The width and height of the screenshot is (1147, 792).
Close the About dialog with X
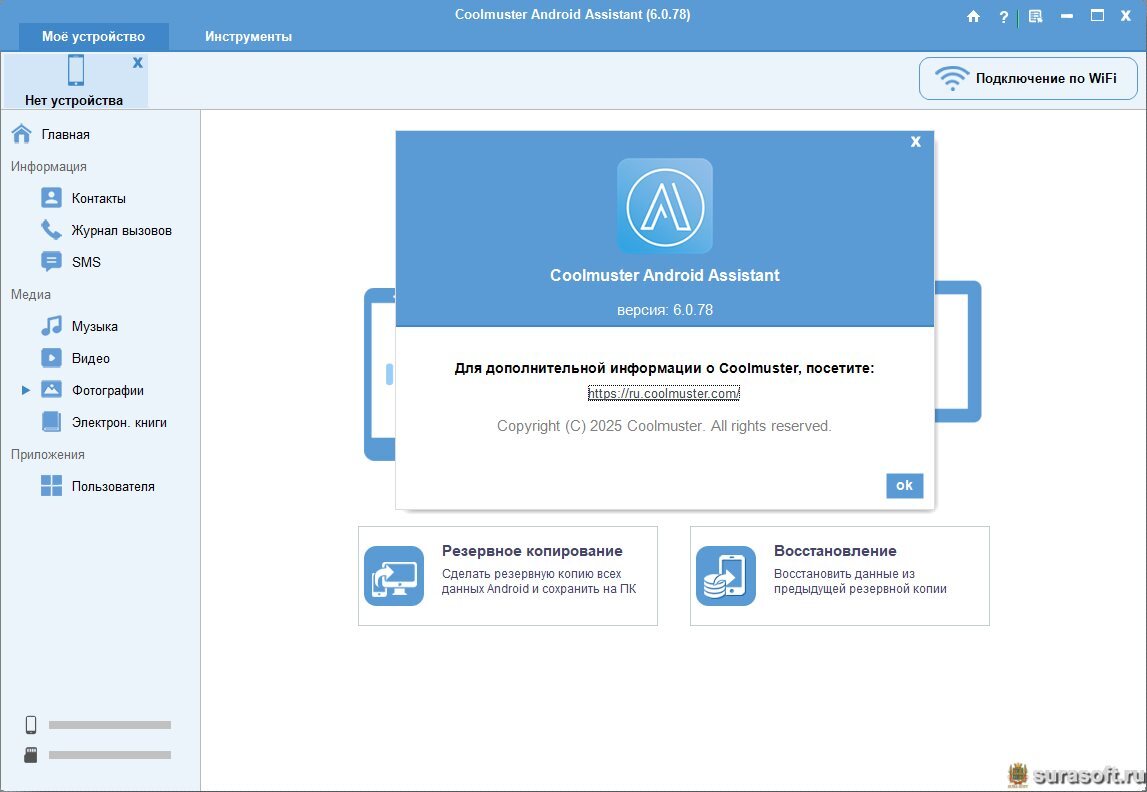pyautogui.click(x=915, y=142)
